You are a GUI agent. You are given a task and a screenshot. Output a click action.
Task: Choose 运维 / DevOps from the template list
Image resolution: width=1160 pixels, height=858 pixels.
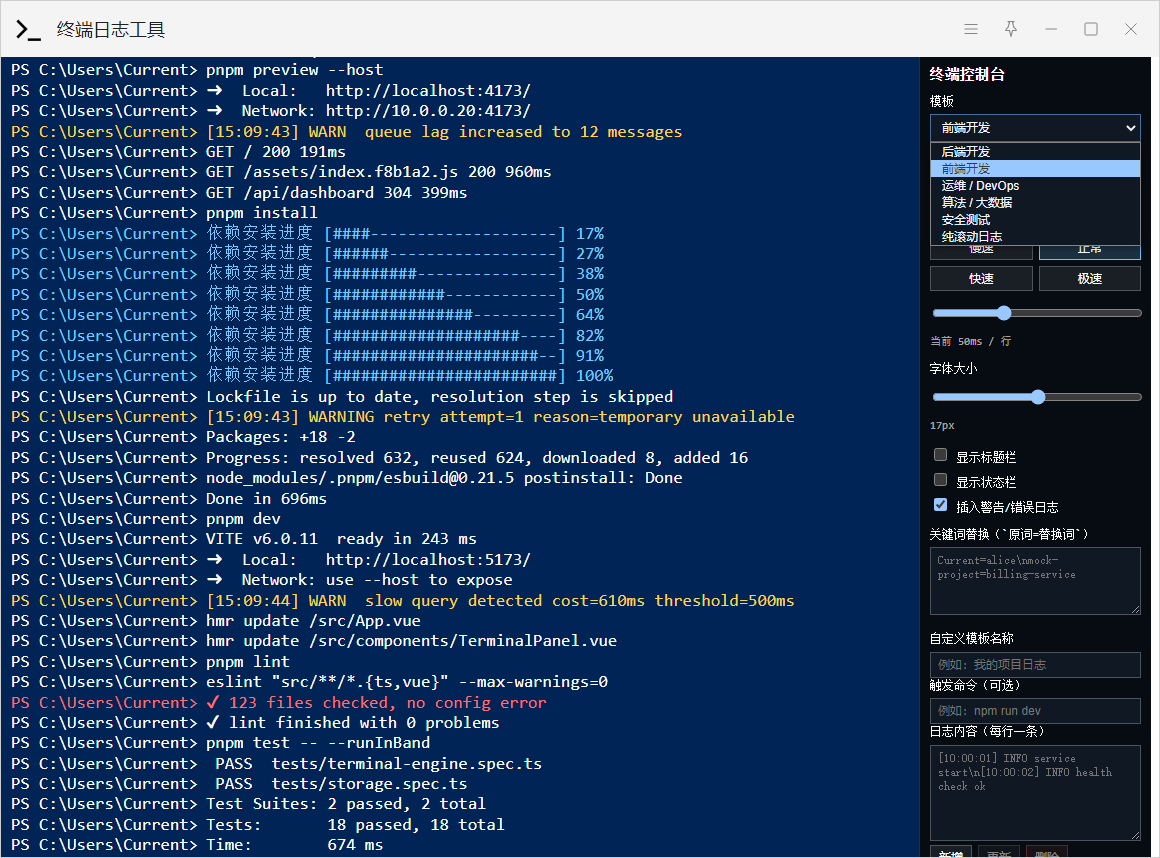(980, 186)
